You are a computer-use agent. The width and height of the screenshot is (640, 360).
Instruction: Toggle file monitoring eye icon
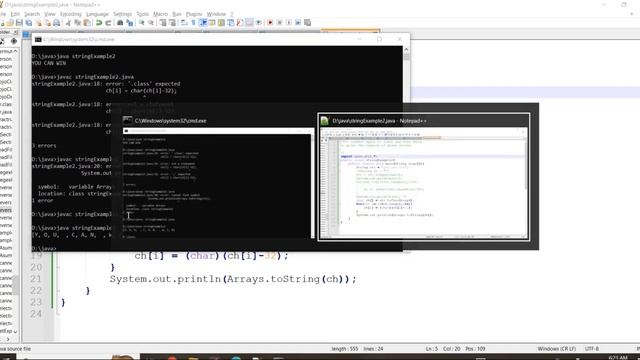point(259,23)
